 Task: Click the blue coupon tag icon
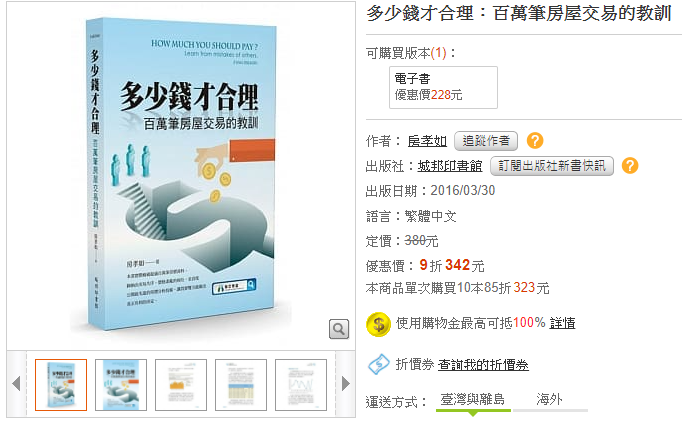click(378, 364)
